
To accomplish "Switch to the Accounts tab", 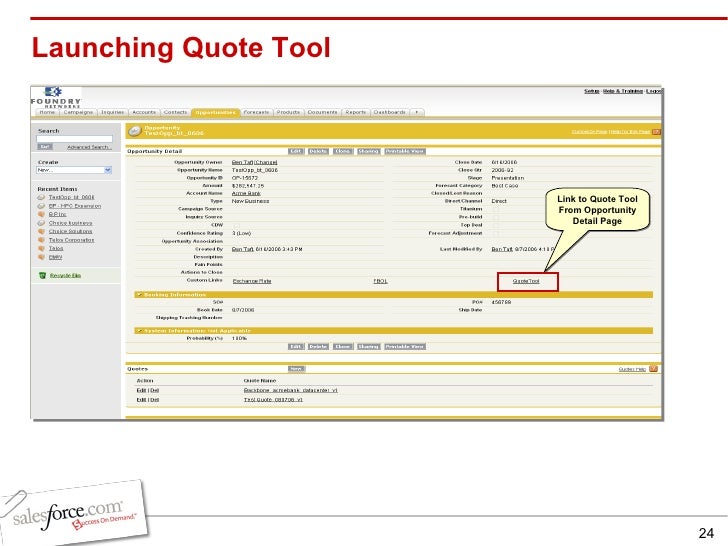I will [144, 112].
